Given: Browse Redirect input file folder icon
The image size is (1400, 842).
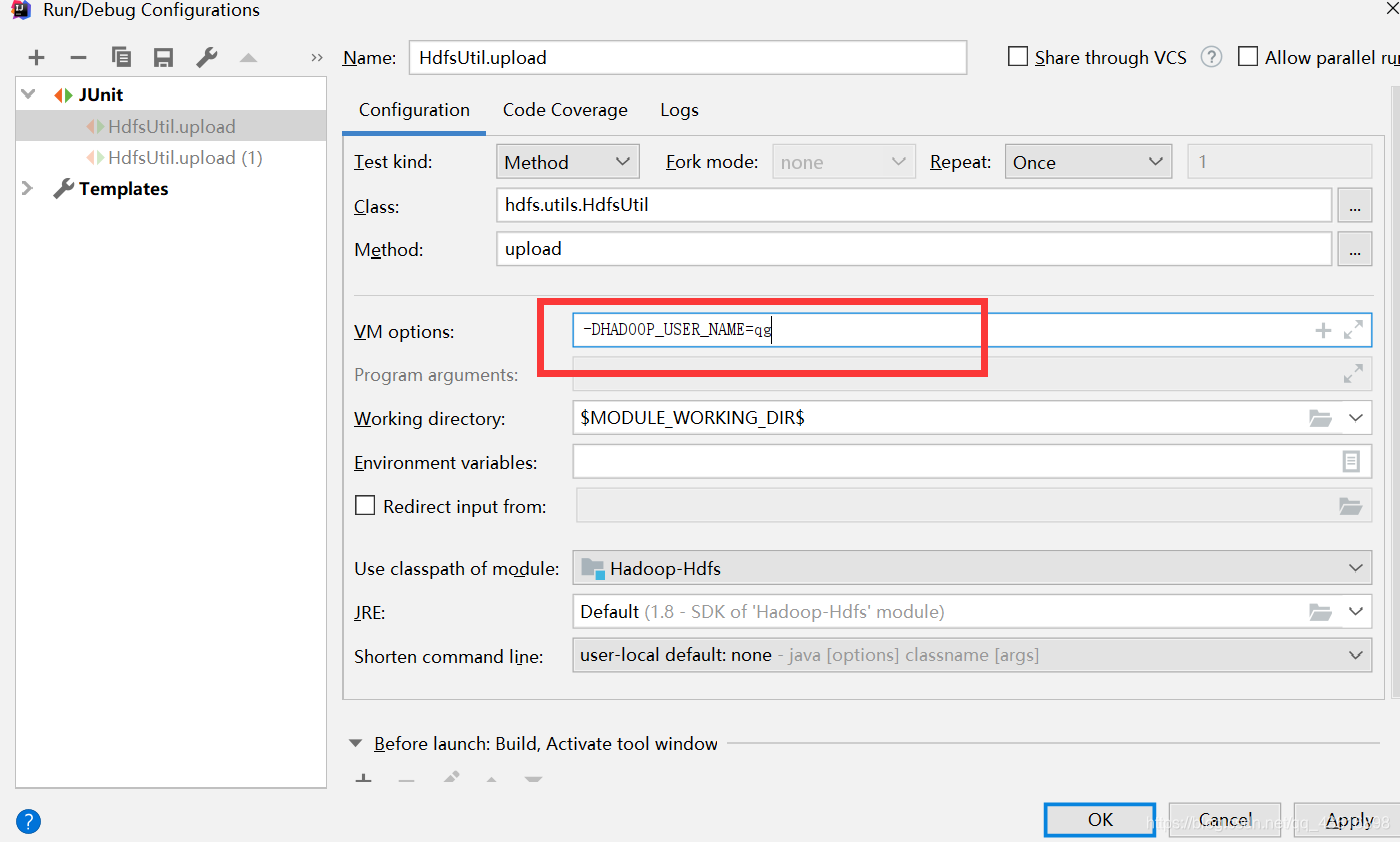Looking at the screenshot, I should click(x=1351, y=506).
